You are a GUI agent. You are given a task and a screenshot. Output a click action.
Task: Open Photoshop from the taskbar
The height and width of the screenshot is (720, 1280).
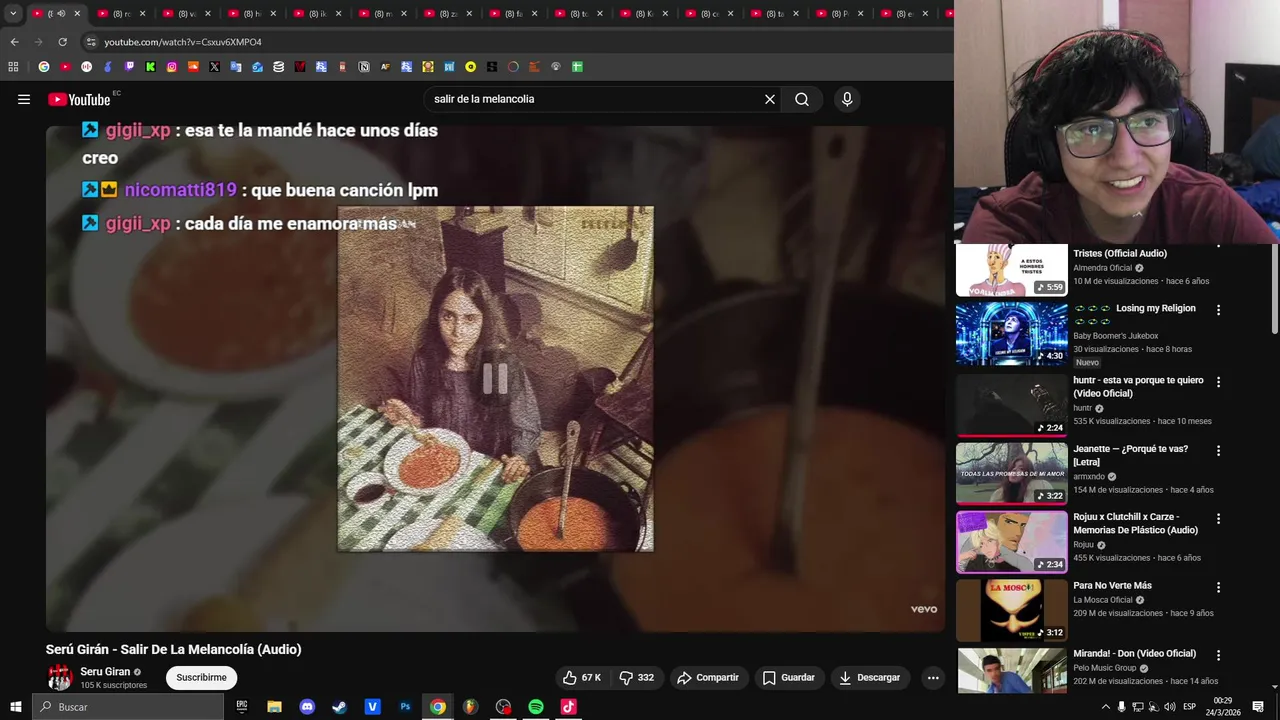(x=405, y=707)
